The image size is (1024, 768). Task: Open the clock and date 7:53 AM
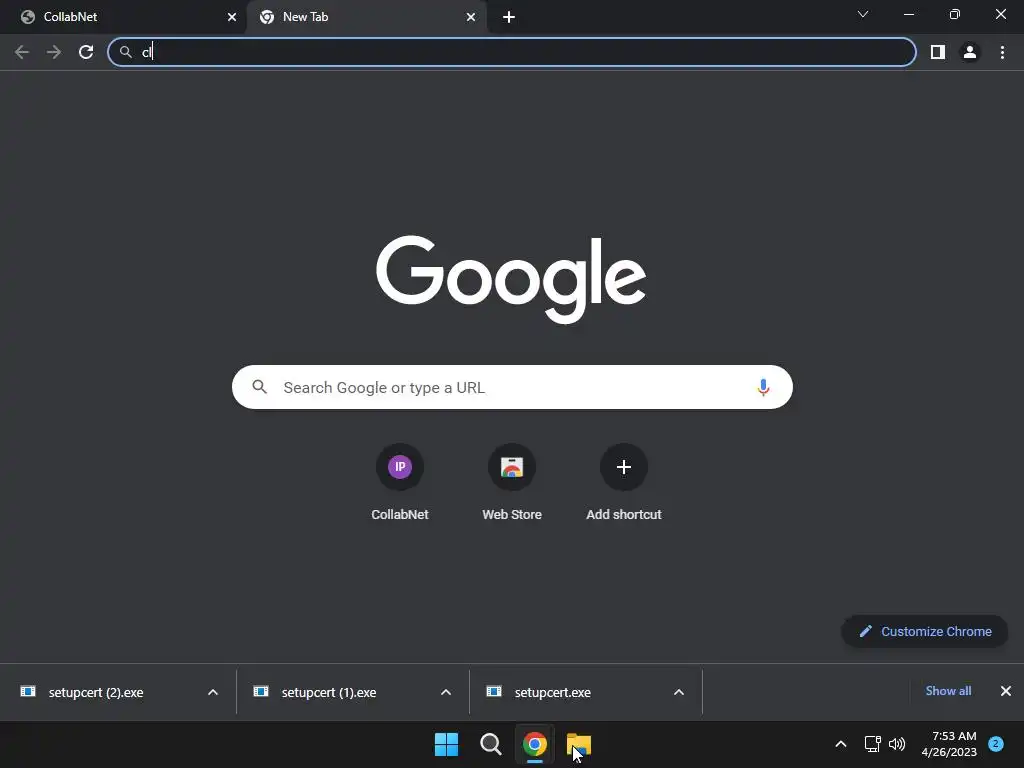tap(949, 744)
